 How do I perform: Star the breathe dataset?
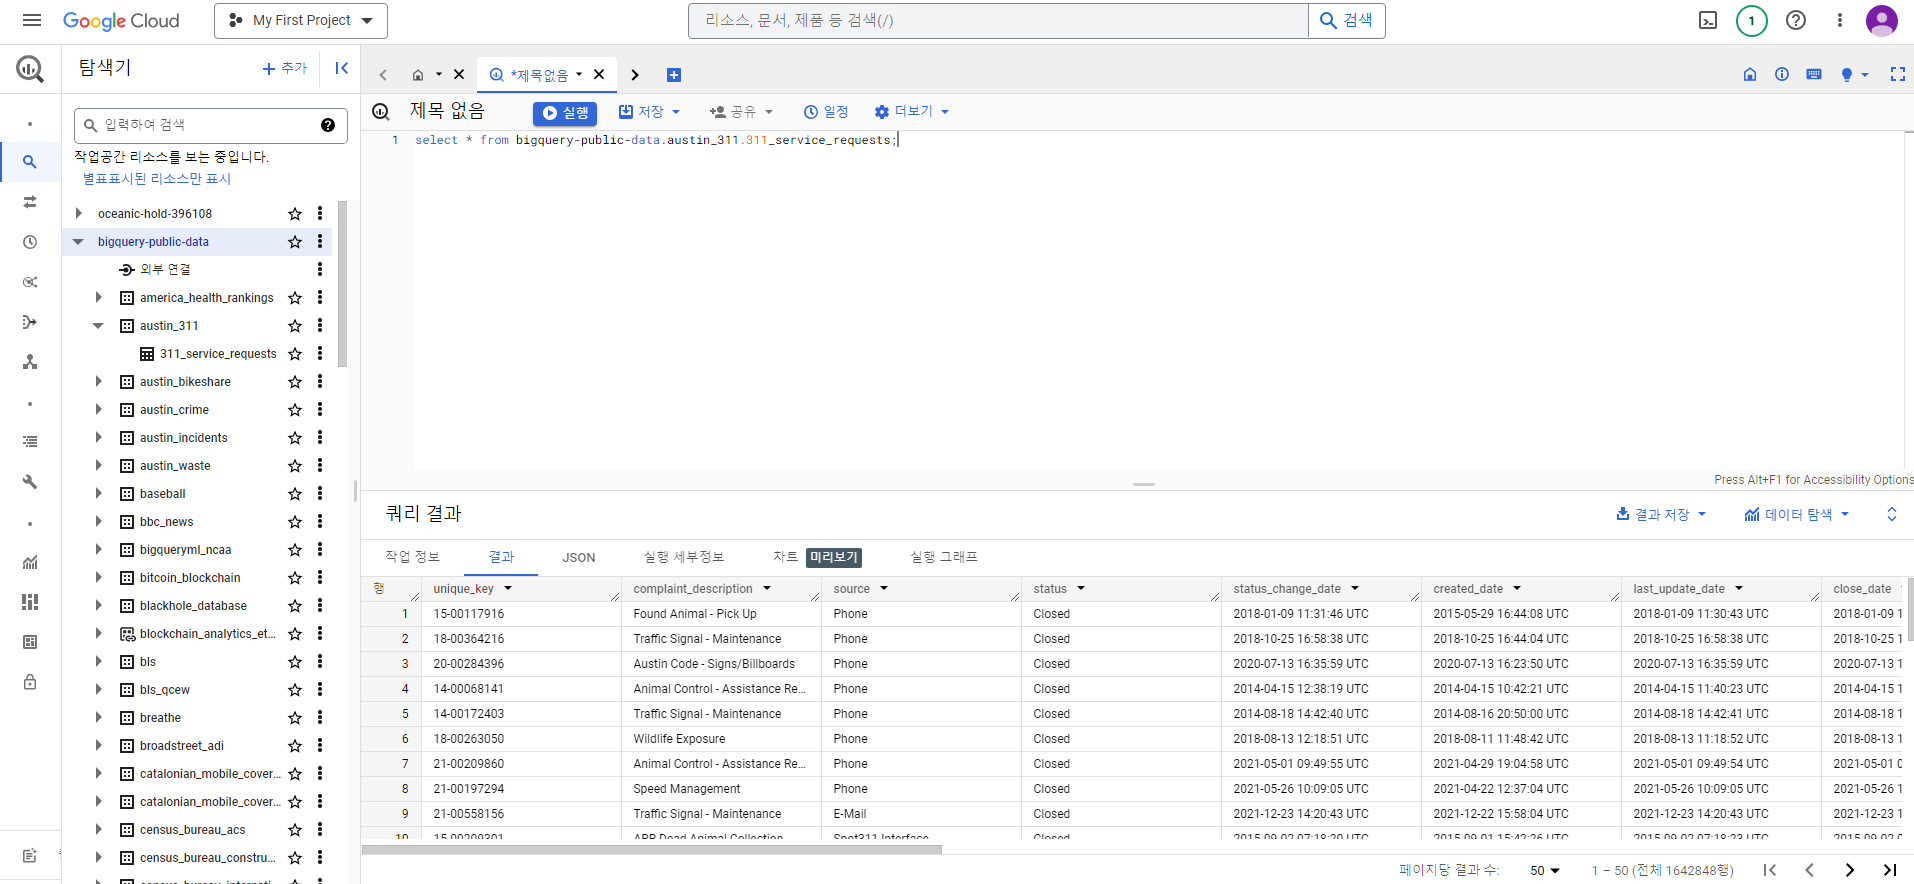point(295,718)
